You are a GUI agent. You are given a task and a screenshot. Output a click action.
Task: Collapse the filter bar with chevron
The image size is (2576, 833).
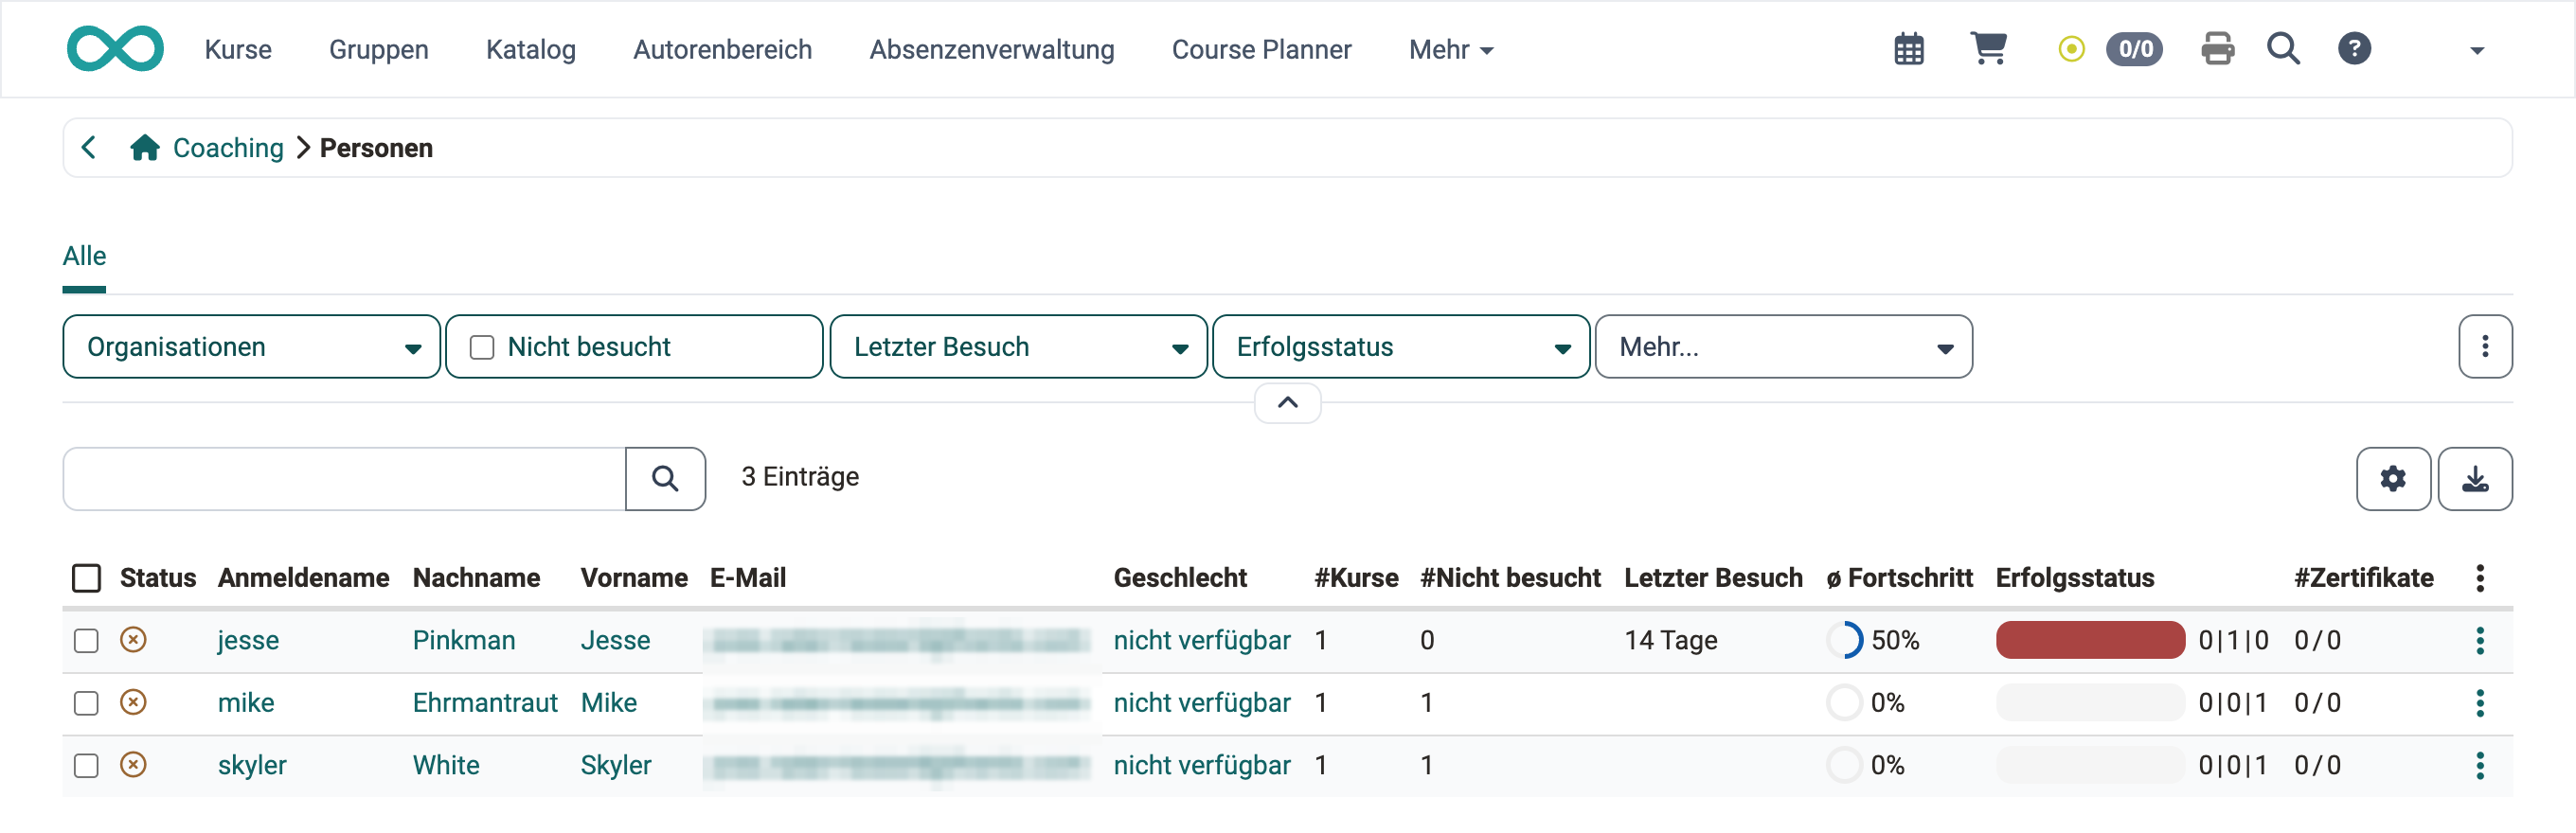1288,403
